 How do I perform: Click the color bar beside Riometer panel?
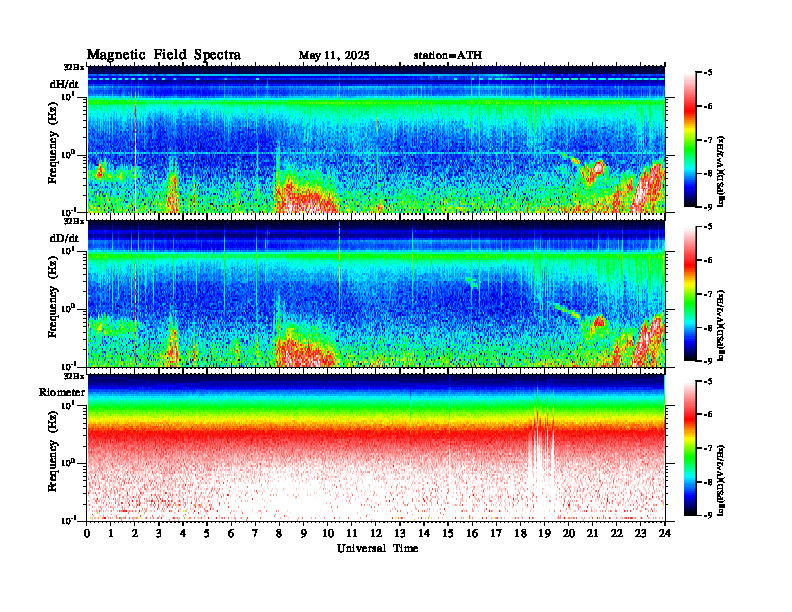click(690, 447)
